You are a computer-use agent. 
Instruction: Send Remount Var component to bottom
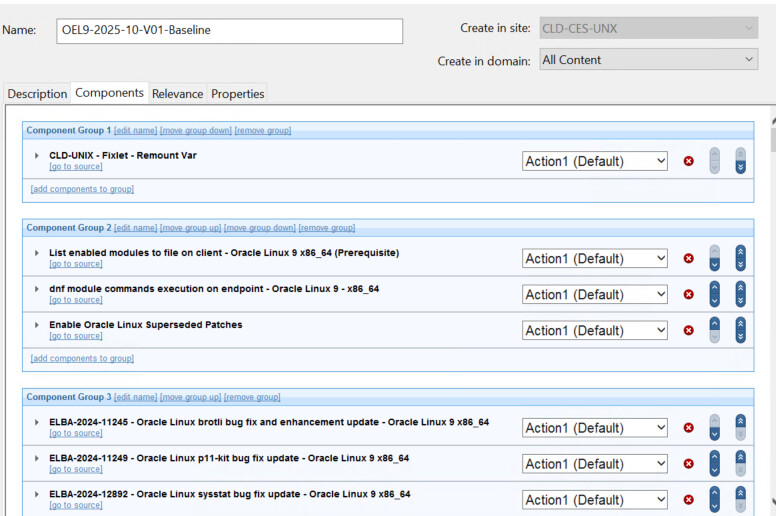pos(740,167)
